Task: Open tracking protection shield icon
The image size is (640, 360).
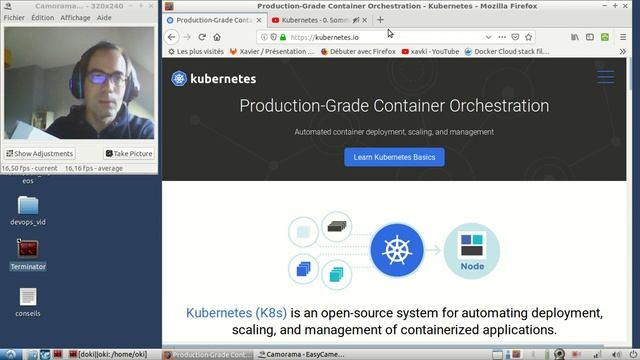Action: click(x=273, y=37)
